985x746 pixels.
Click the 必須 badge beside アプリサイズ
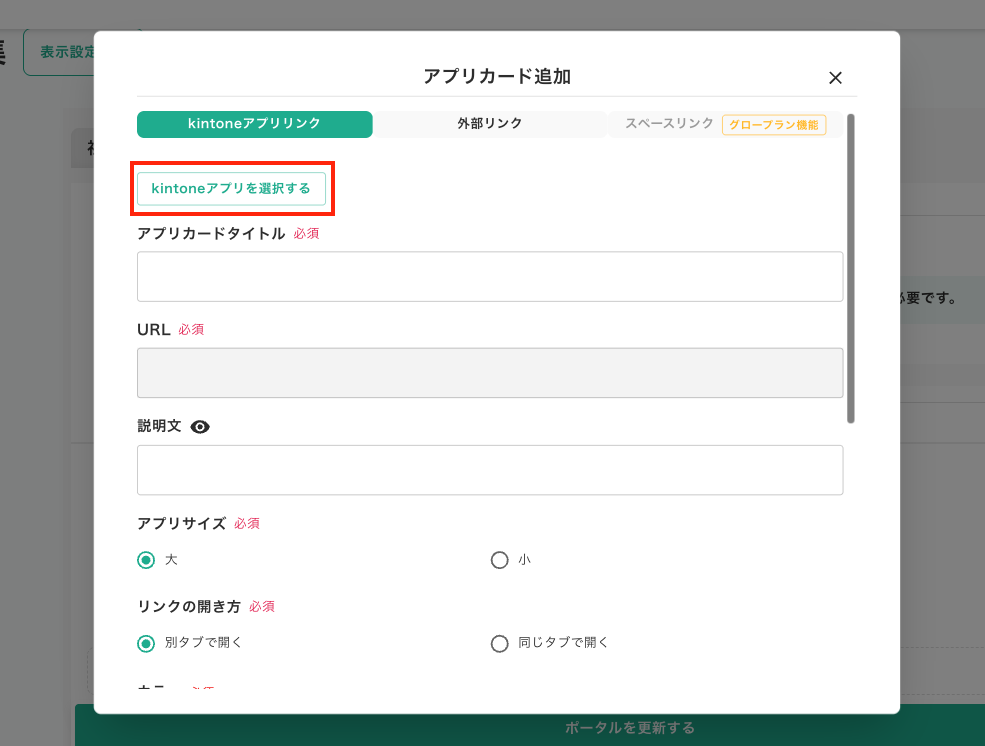tap(246, 524)
